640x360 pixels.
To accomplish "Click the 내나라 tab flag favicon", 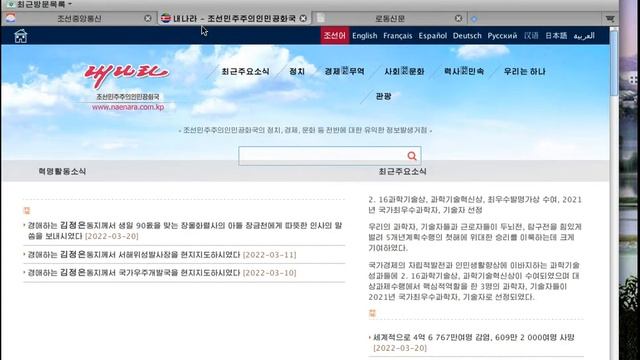I will [166, 18].
